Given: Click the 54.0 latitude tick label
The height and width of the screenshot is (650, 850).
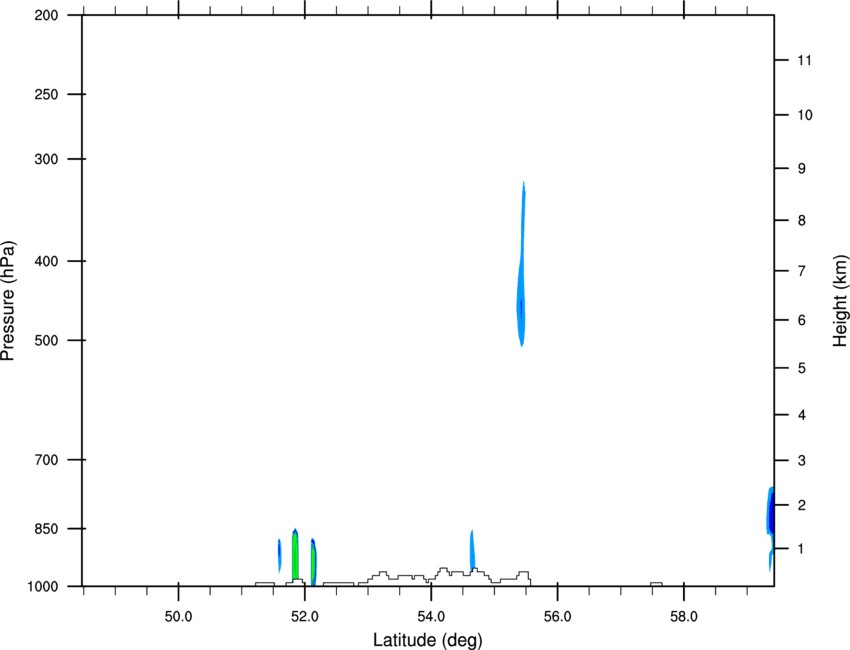Looking at the screenshot, I should coord(431,617).
